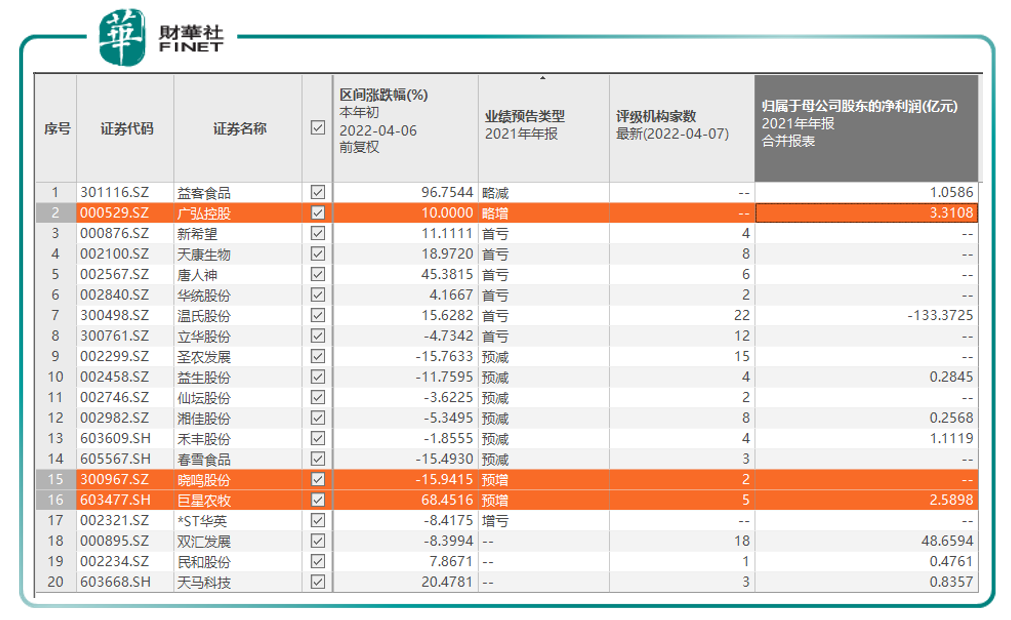The image size is (1011, 620).
Task: Select the price change value -15.7633
Action: click(444, 356)
